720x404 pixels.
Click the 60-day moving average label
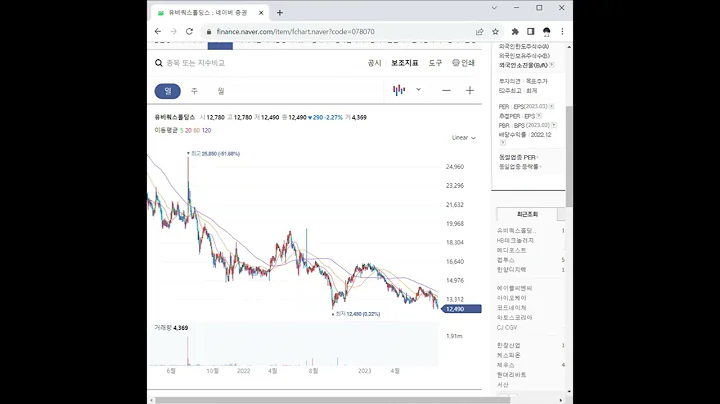(197, 130)
